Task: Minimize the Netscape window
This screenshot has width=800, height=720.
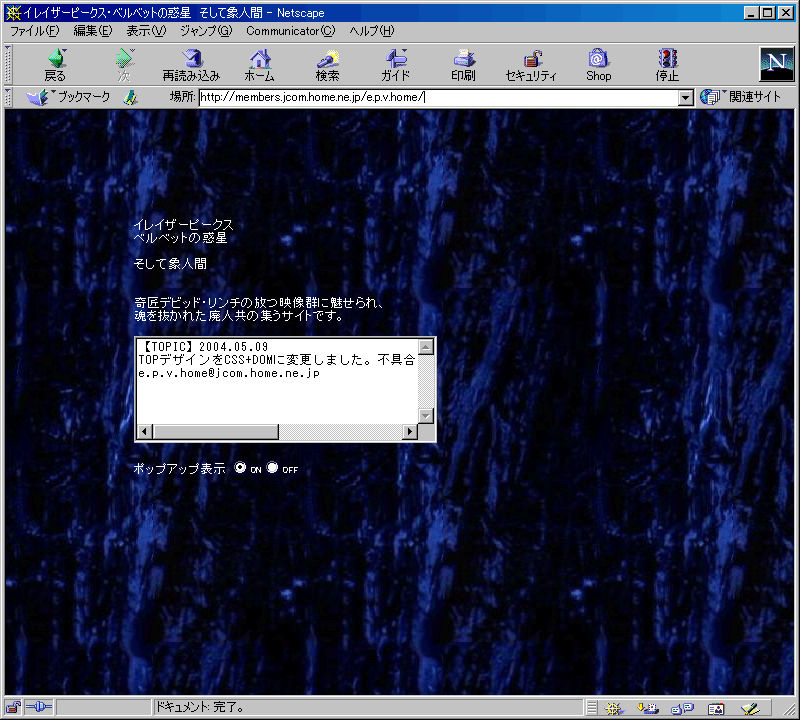Action: click(x=751, y=13)
